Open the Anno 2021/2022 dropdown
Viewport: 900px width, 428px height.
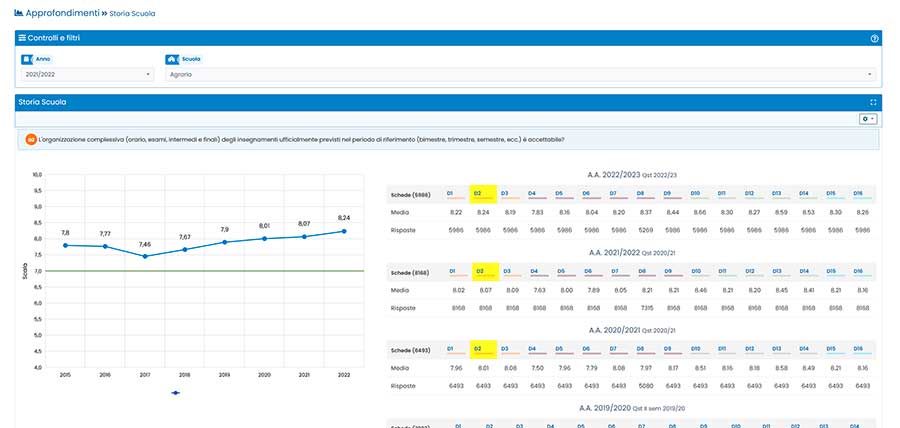pos(87,74)
